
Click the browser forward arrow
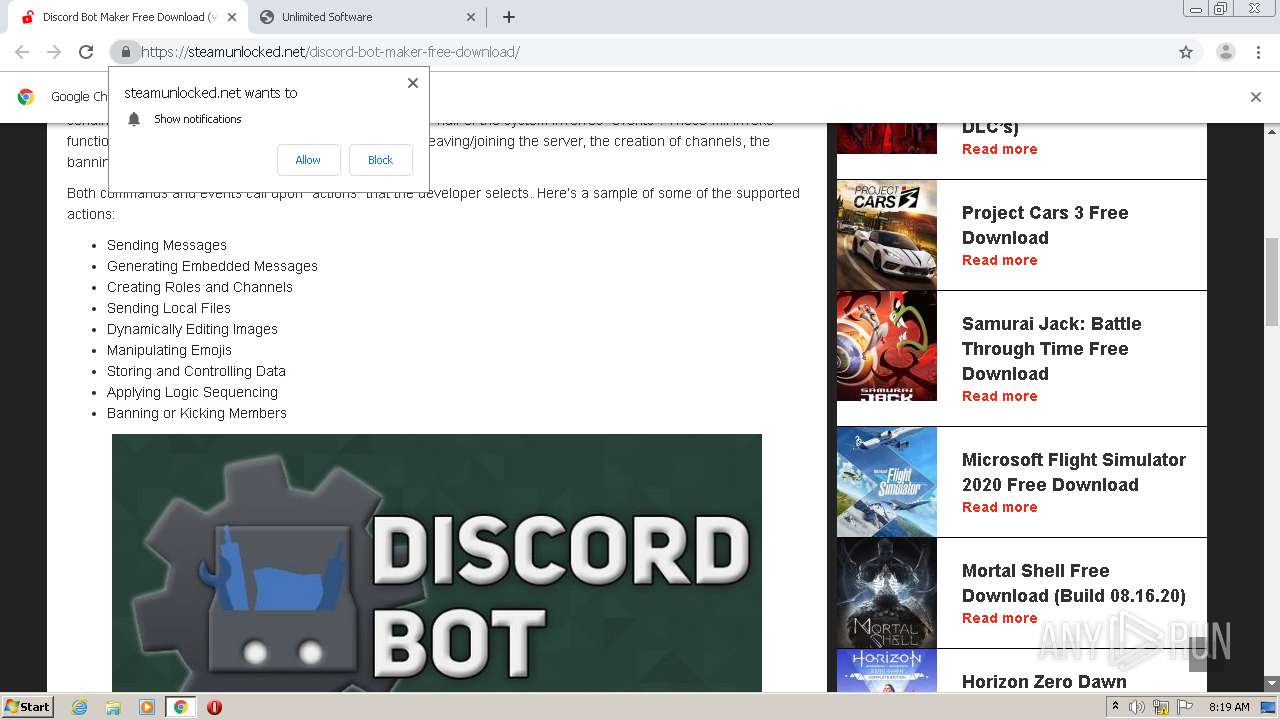54,52
